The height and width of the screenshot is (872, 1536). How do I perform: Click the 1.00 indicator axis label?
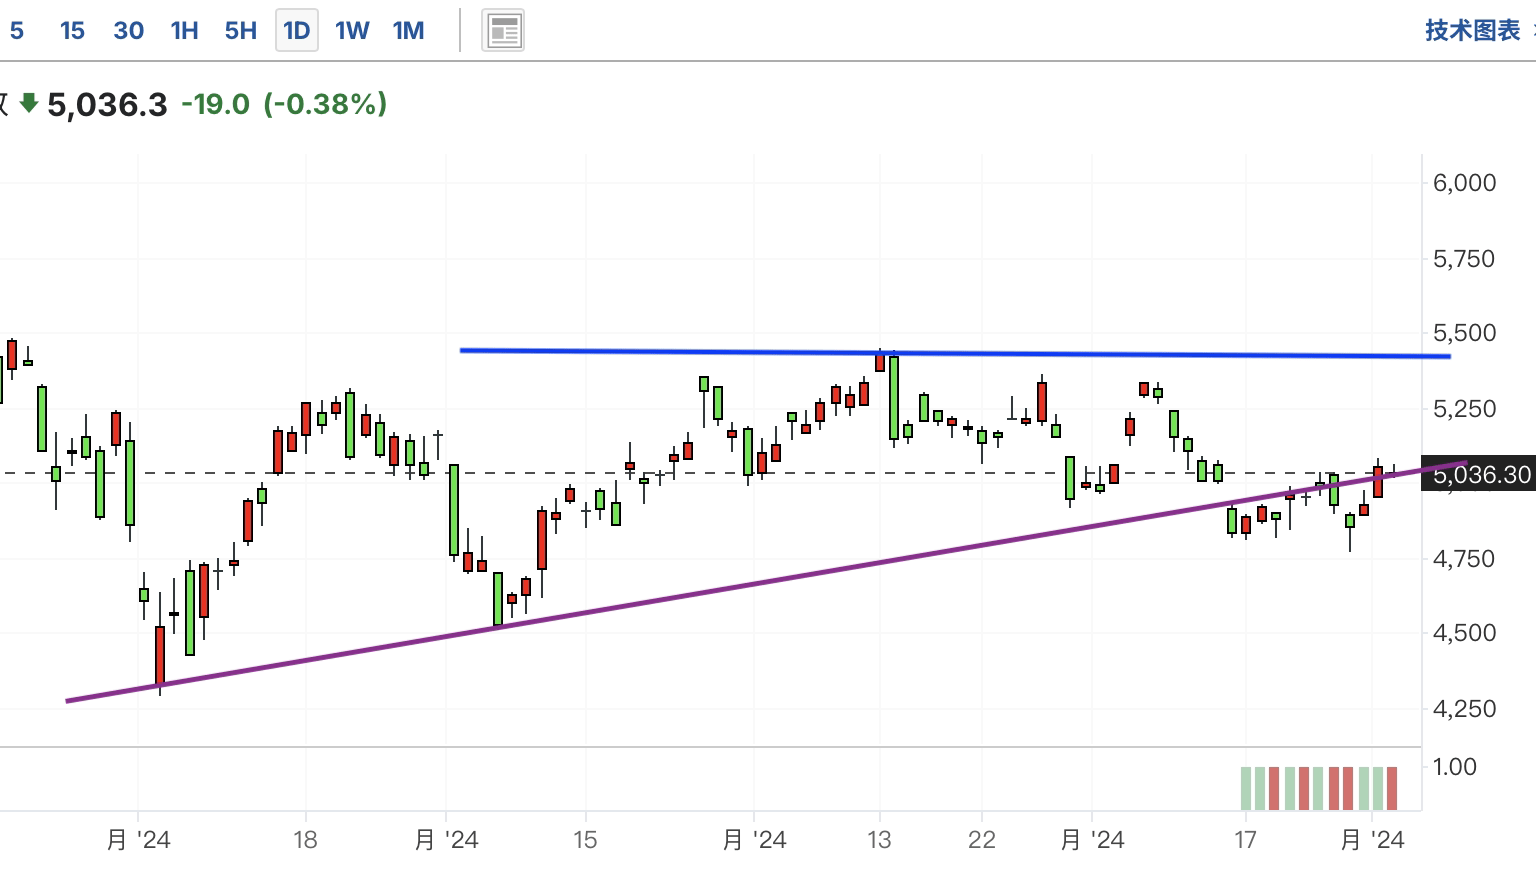(1455, 767)
